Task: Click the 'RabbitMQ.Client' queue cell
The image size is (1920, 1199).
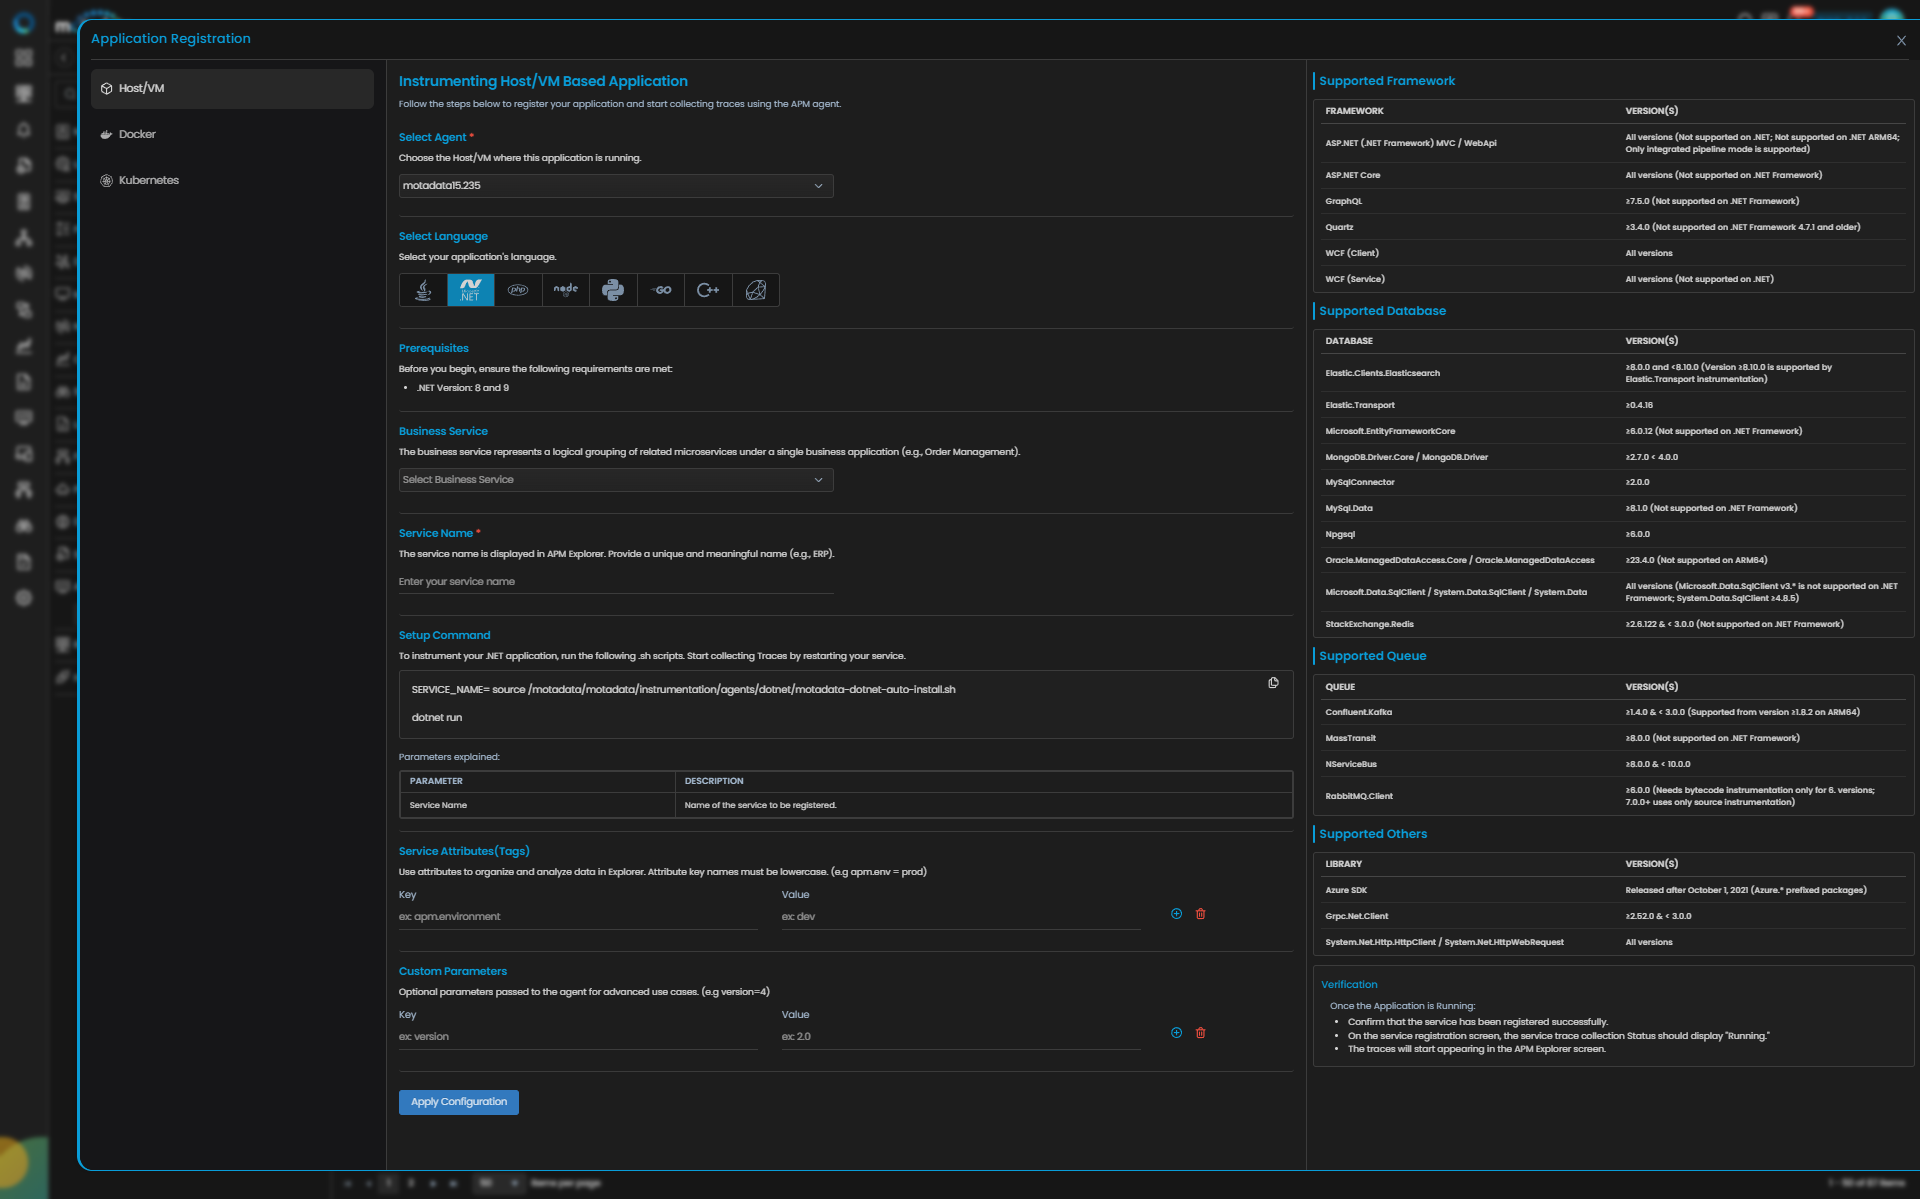Action: click(x=1359, y=796)
